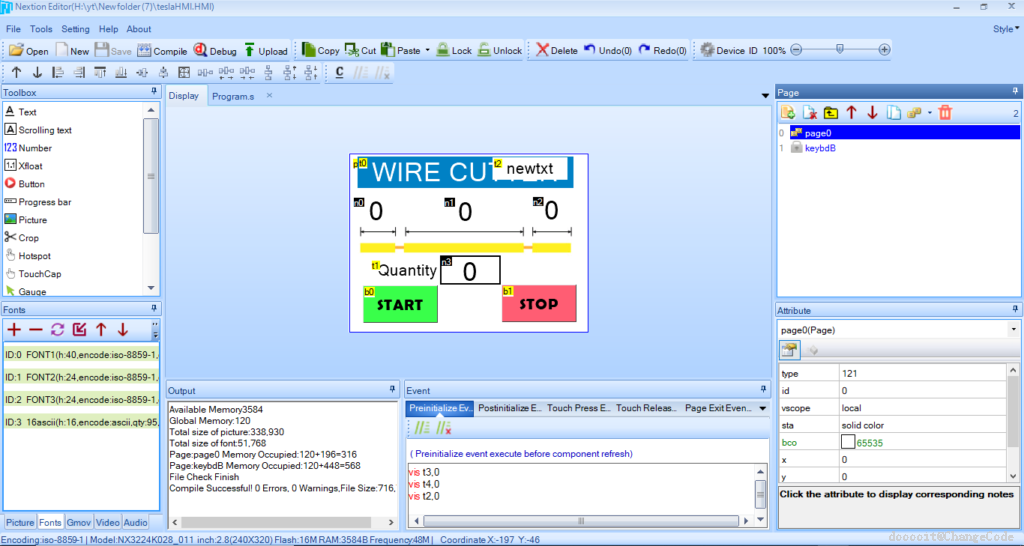Open the Tools menu

coord(41,29)
